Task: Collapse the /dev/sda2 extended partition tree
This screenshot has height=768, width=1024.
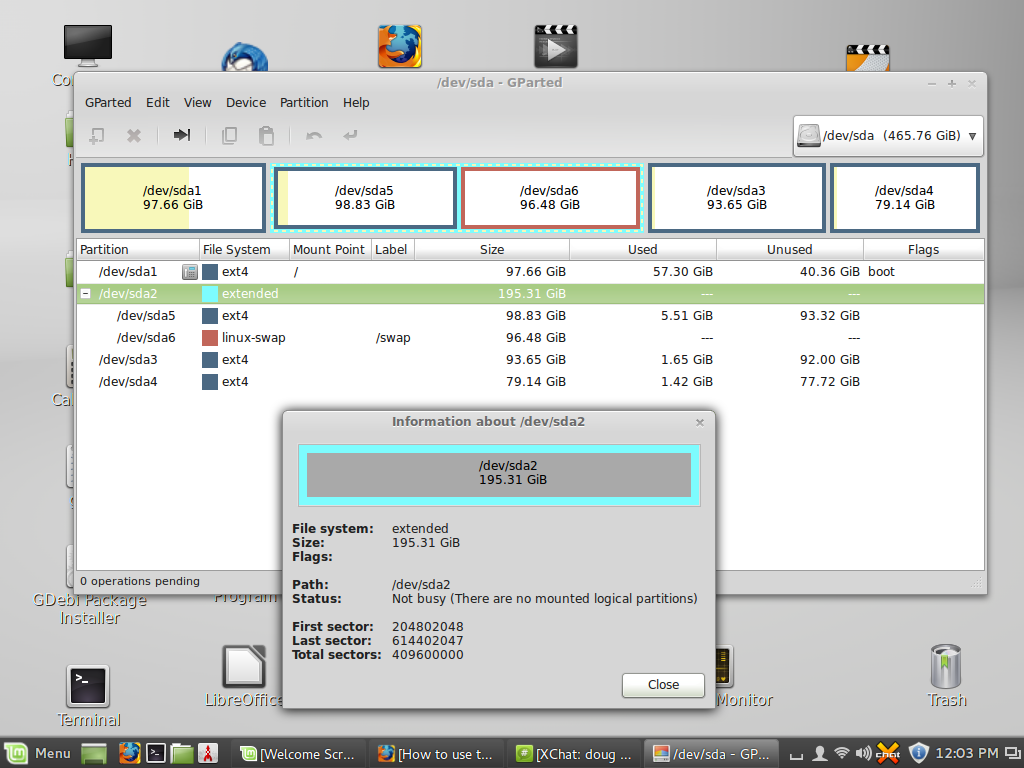Action: [86, 294]
